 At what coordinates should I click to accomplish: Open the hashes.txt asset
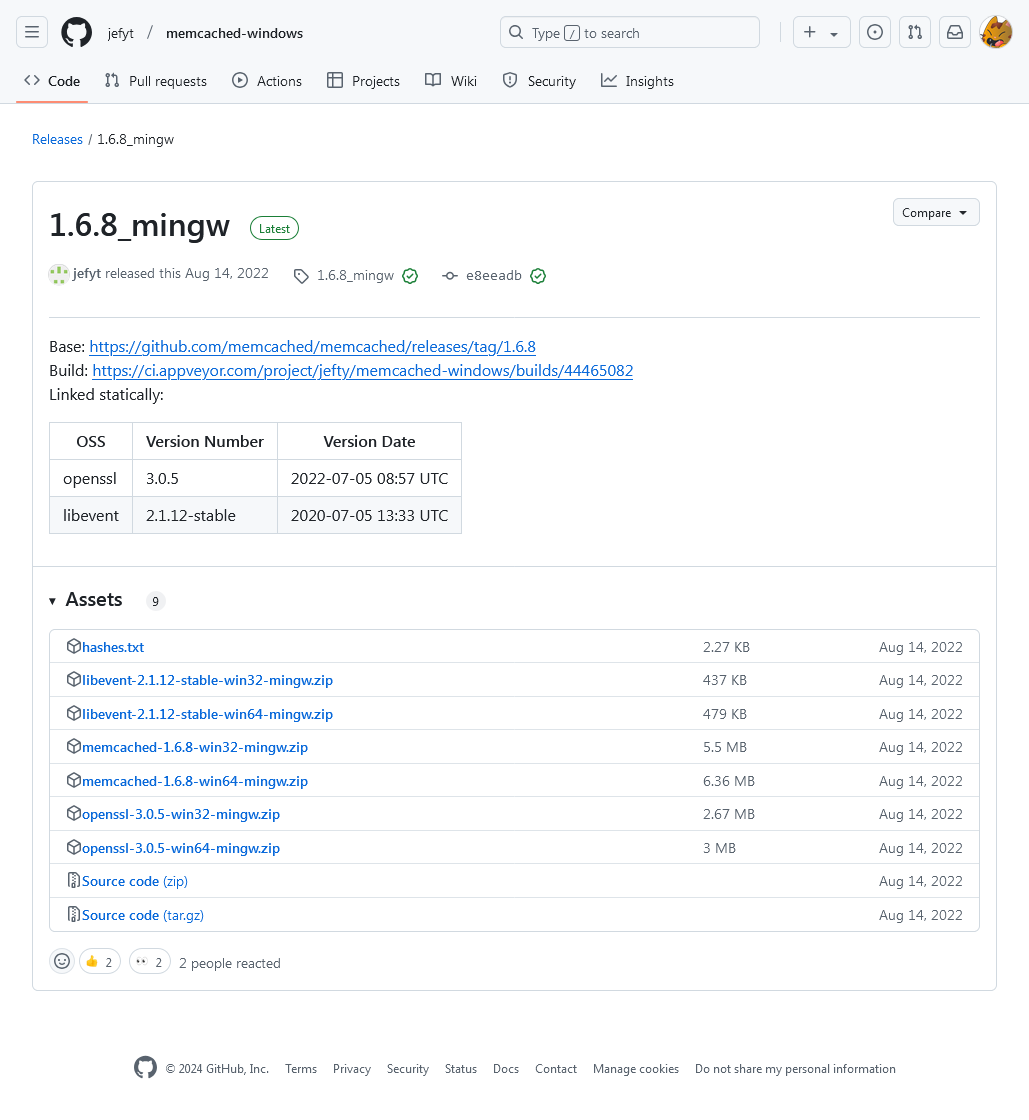click(113, 647)
